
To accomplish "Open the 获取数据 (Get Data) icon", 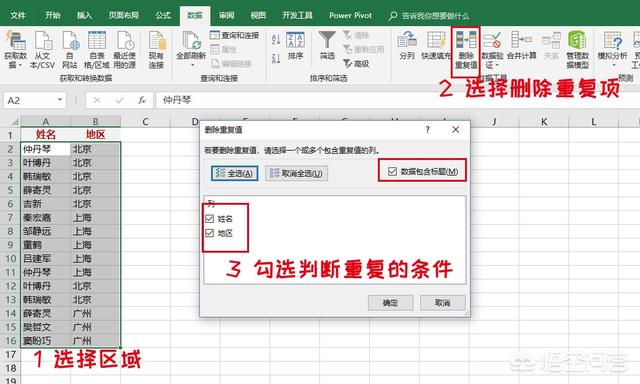I will 16,40.
